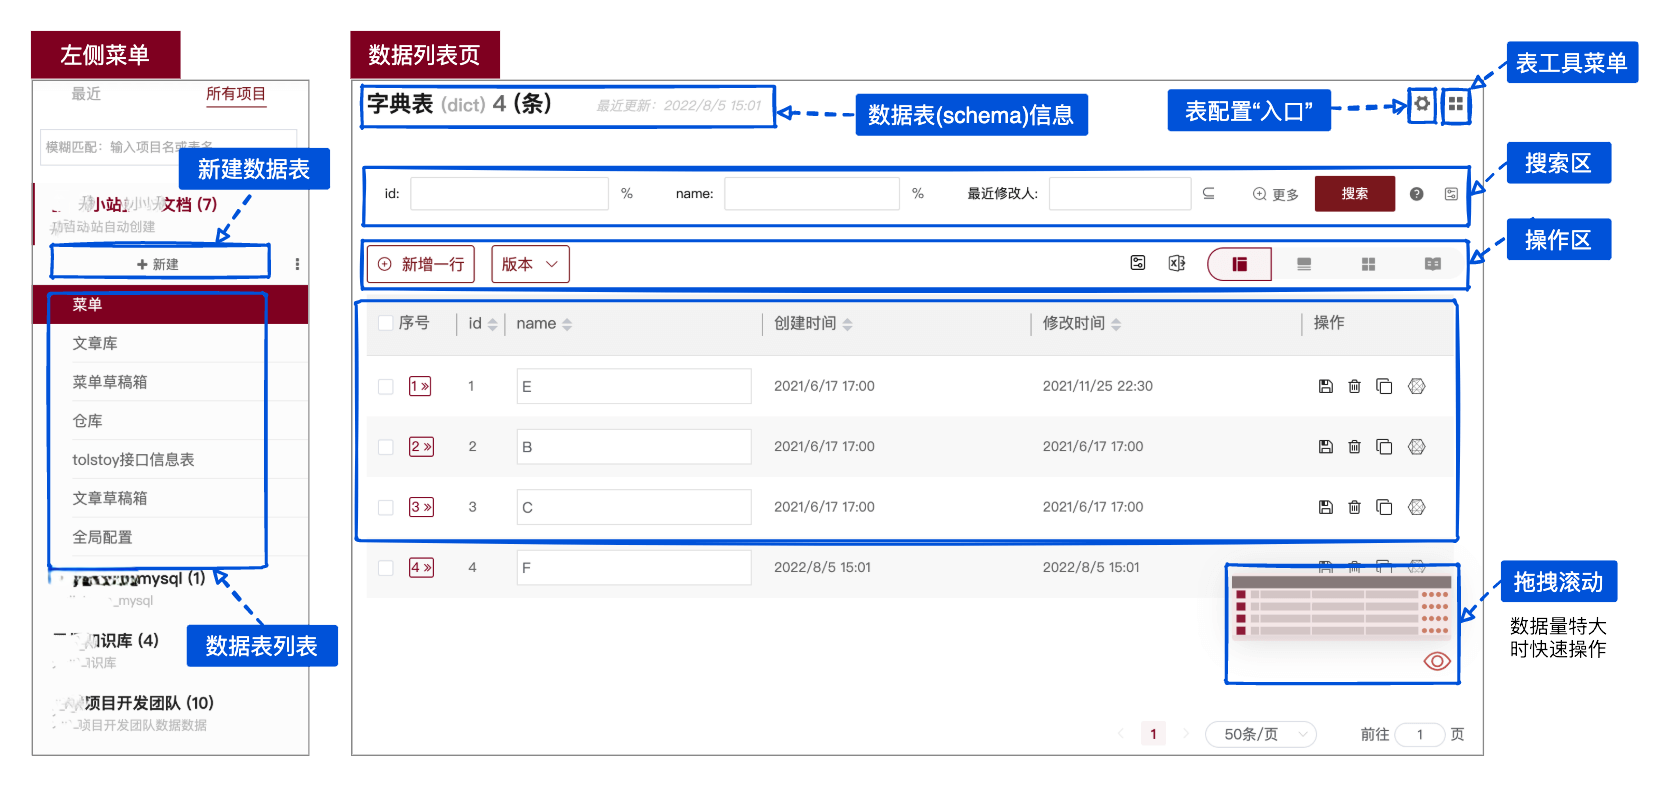Tick the checkbox for row 3
The image size is (1670, 786).
click(x=386, y=507)
